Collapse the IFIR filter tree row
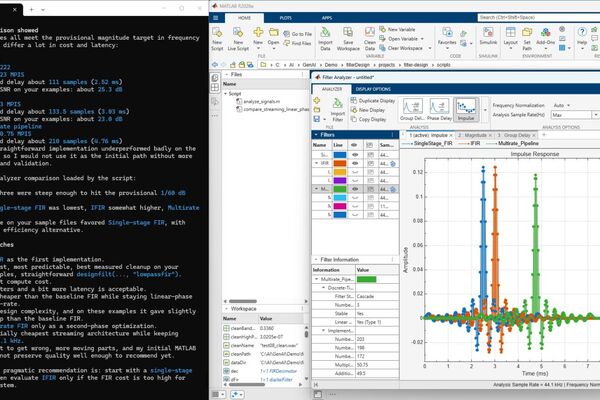Screen dimensions: 600x400 [316, 163]
